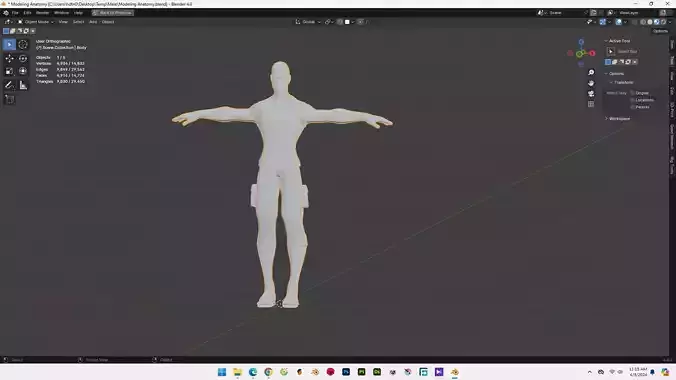The width and height of the screenshot is (676, 380).
Task: Toggle X-ray mode
Action: tap(635, 22)
